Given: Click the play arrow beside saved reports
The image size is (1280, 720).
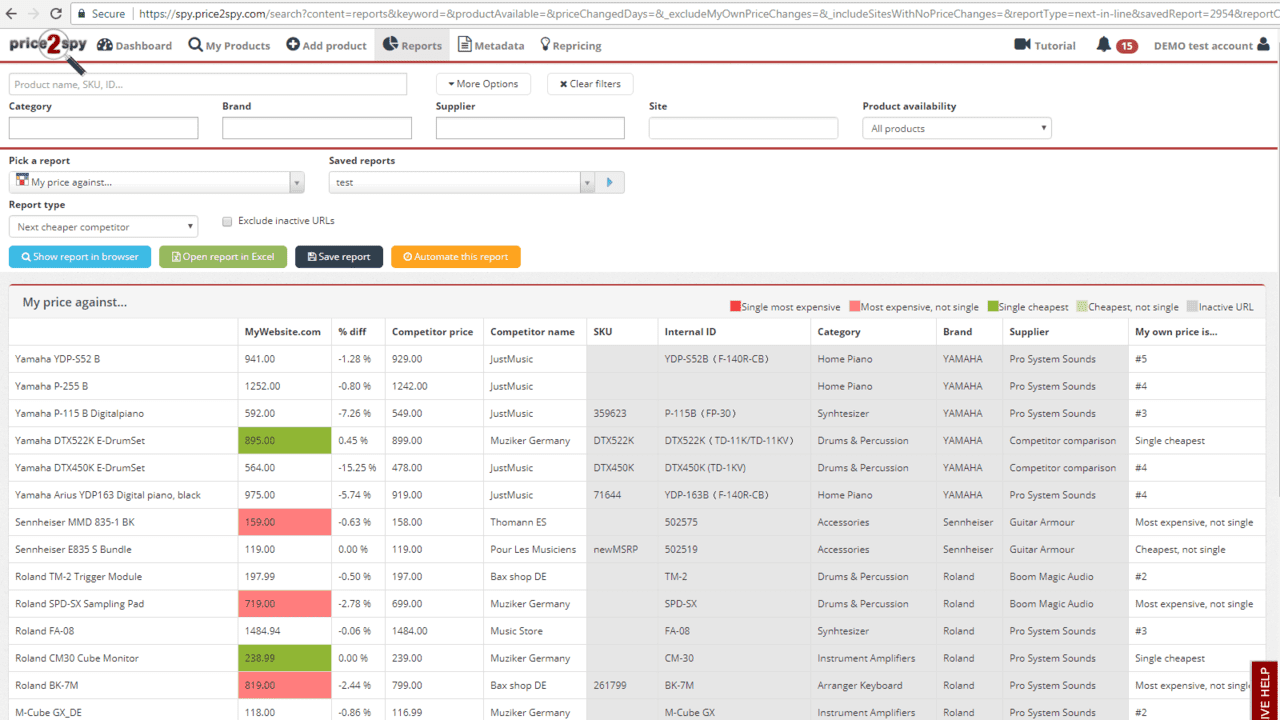Looking at the screenshot, I should tap(610, 183).
